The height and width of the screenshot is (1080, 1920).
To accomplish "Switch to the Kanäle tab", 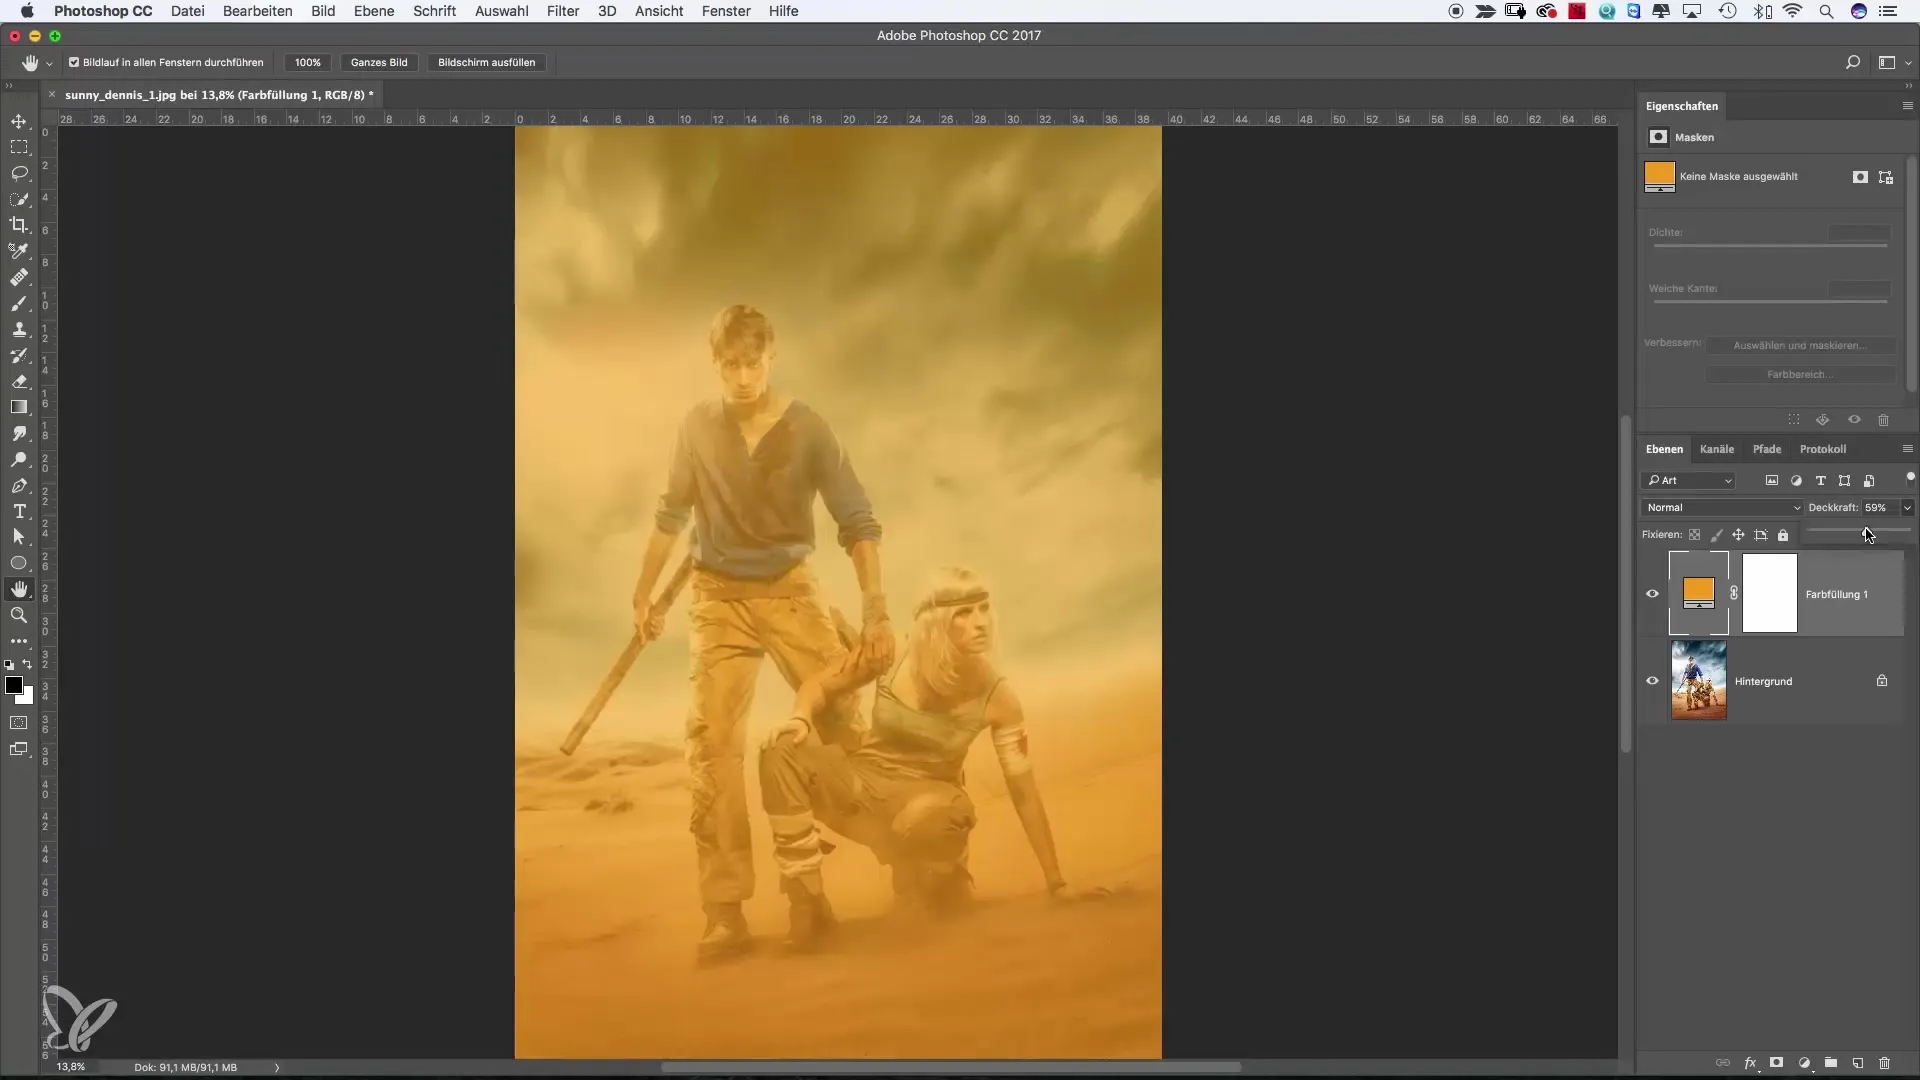I will pos(1717,449).
